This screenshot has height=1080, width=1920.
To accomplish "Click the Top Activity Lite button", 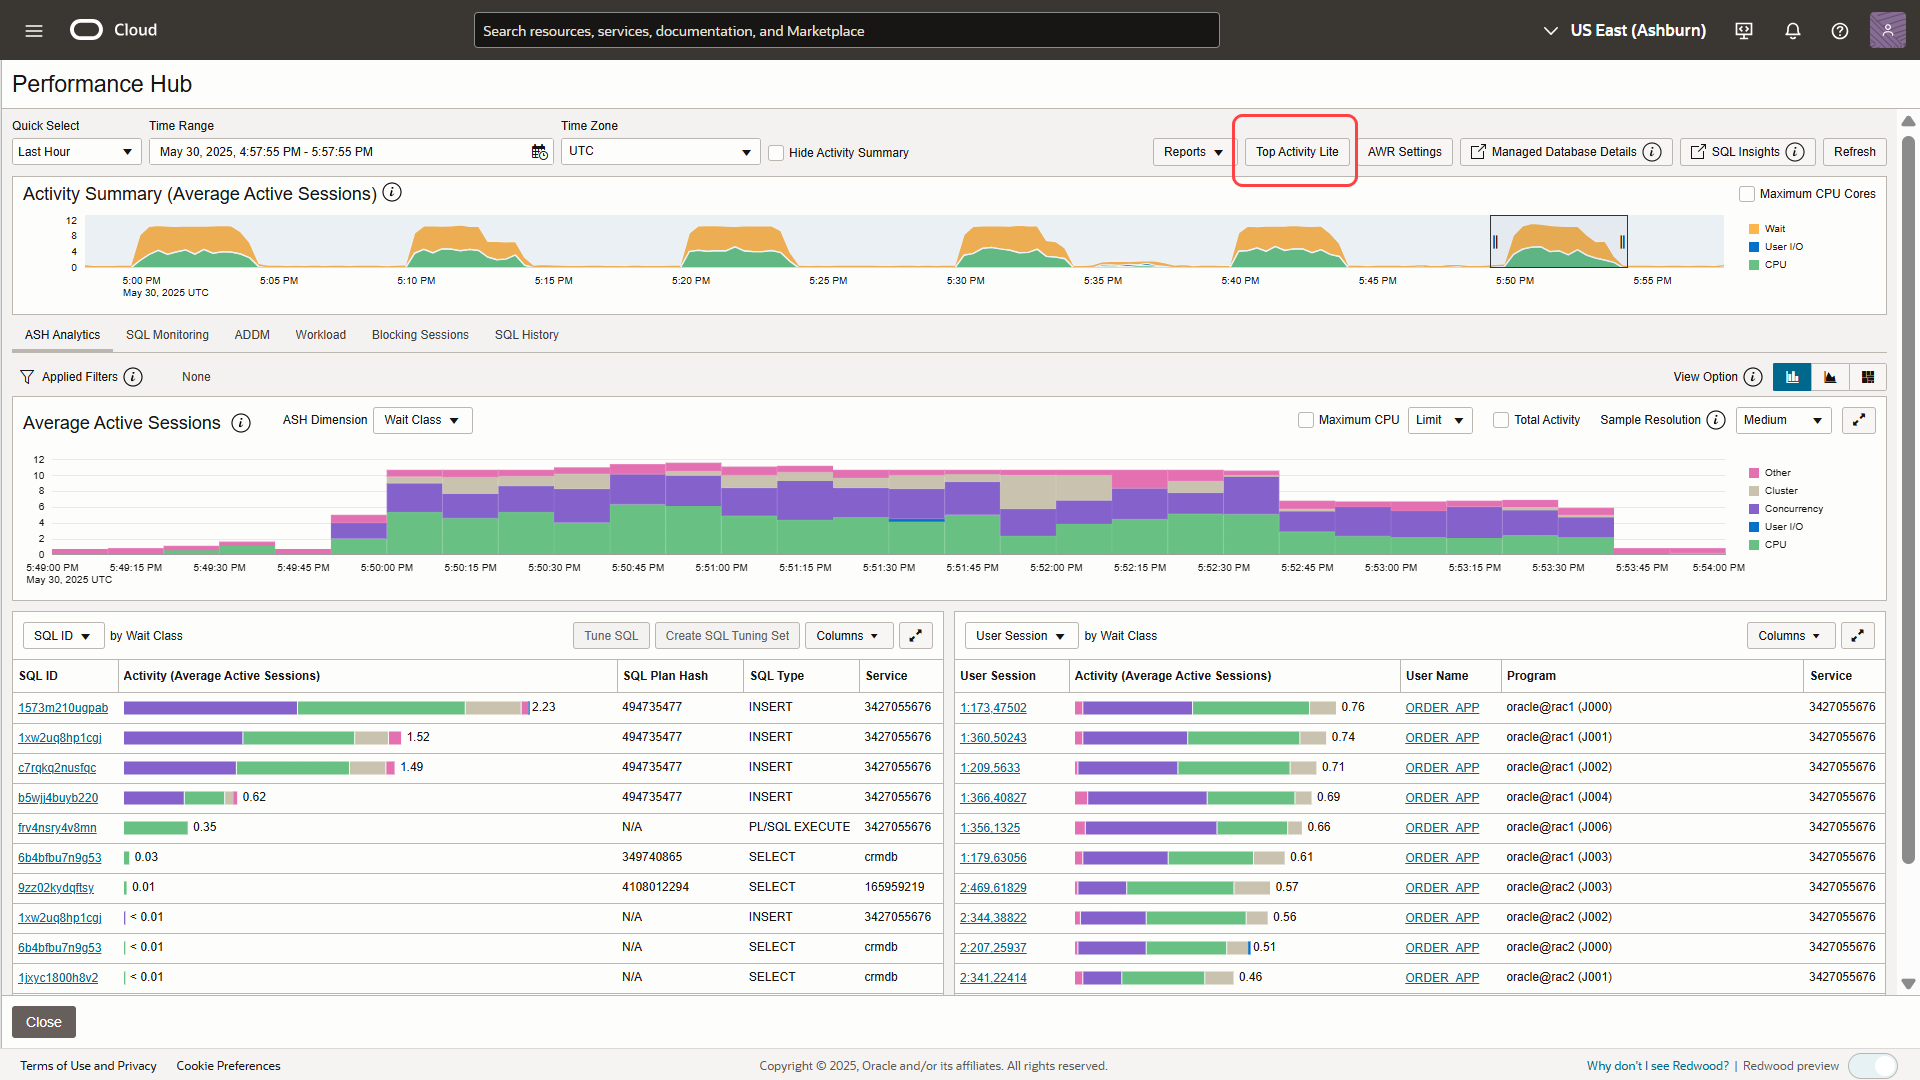I will pyautogui.click(x=1297, y=152).
